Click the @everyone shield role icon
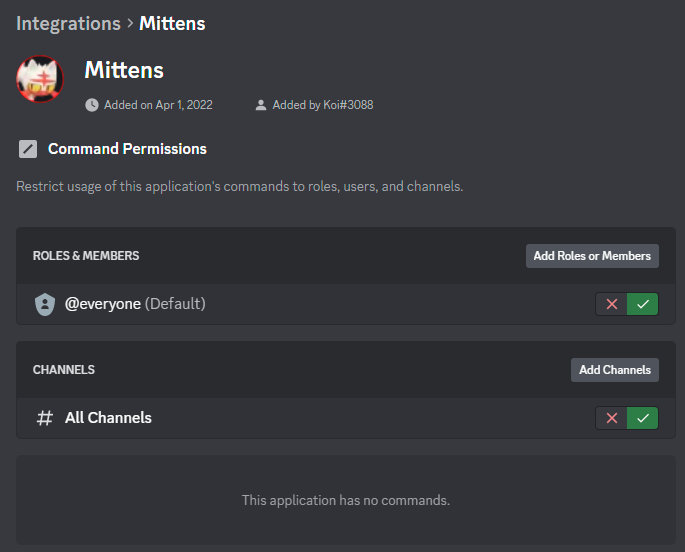 [44, 304]
